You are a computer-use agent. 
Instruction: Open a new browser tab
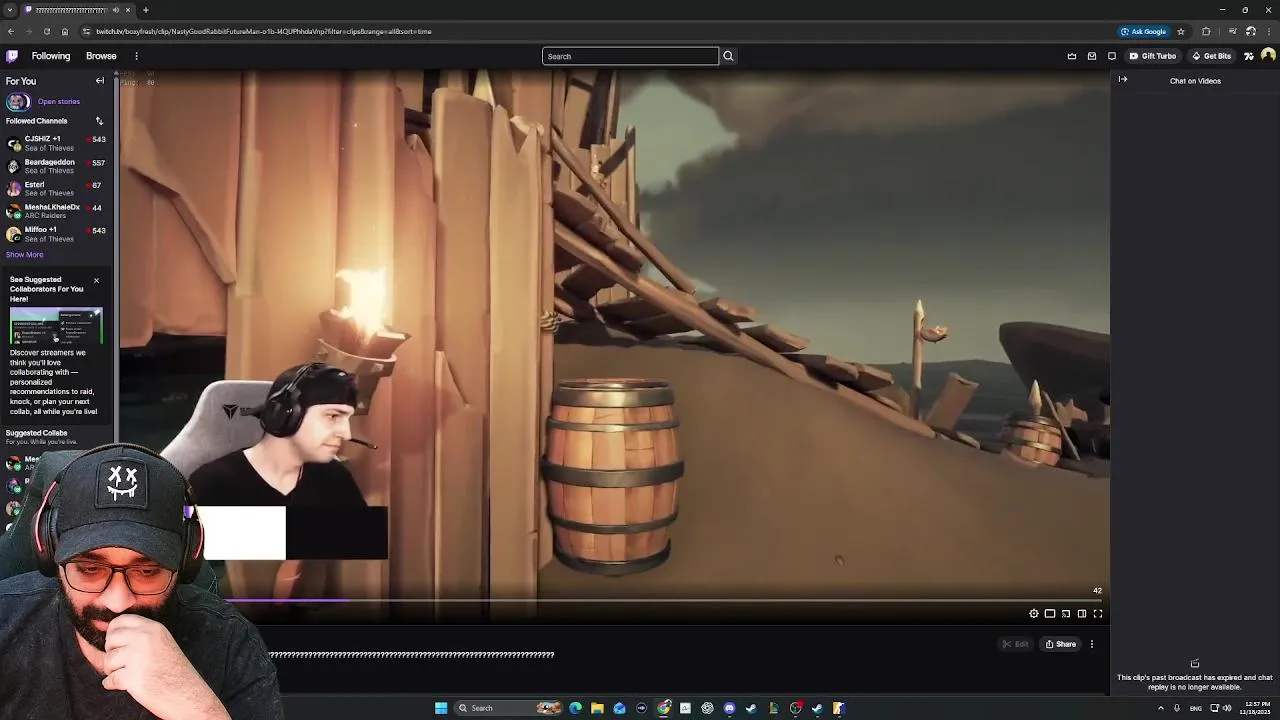145,10
